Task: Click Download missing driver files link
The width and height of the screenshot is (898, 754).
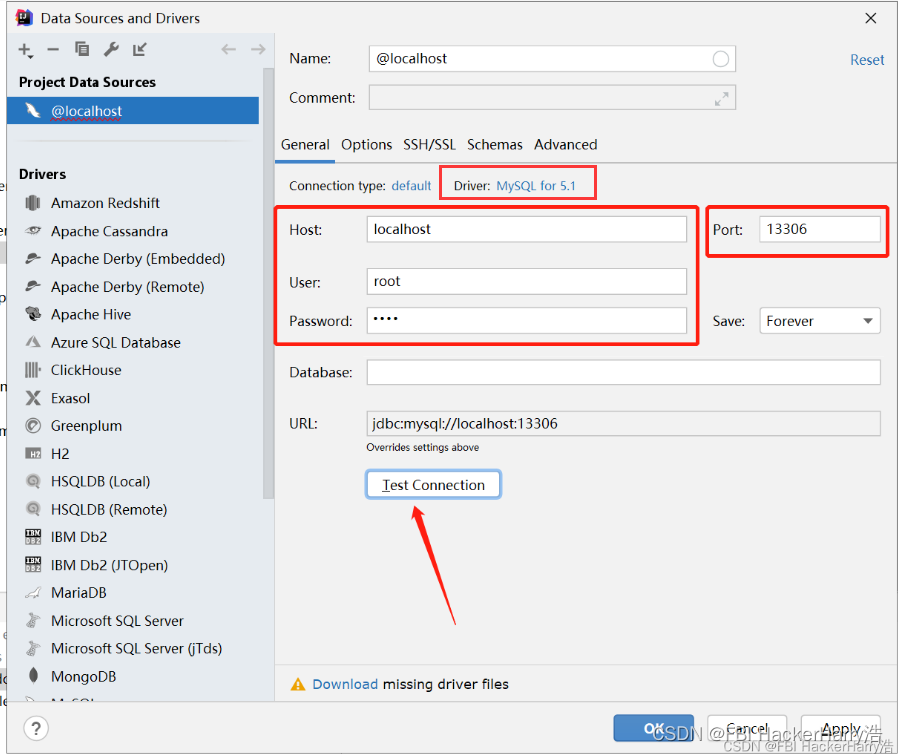Action: [345, 684]
